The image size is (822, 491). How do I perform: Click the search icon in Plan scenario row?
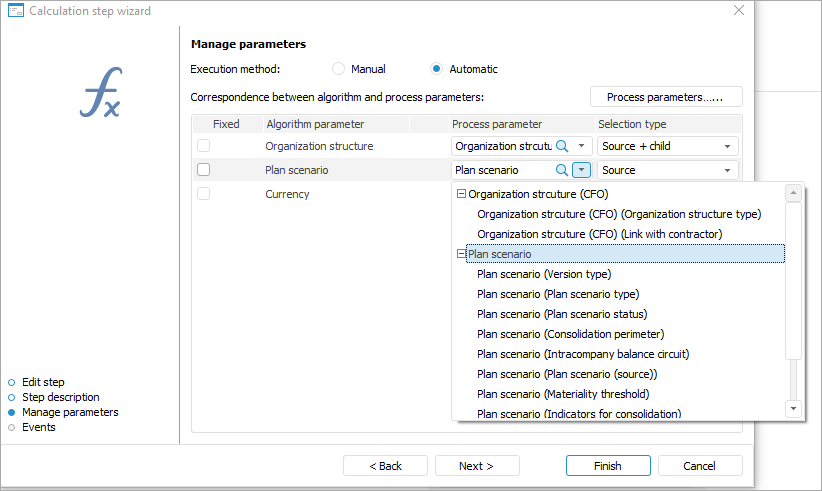[562, 170]
